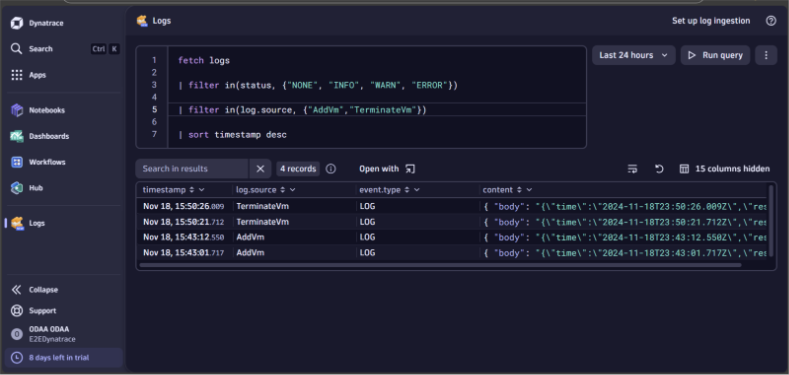Click LOG cell in 15:43:01 row
789x375 pixels.
coord(367,253)
